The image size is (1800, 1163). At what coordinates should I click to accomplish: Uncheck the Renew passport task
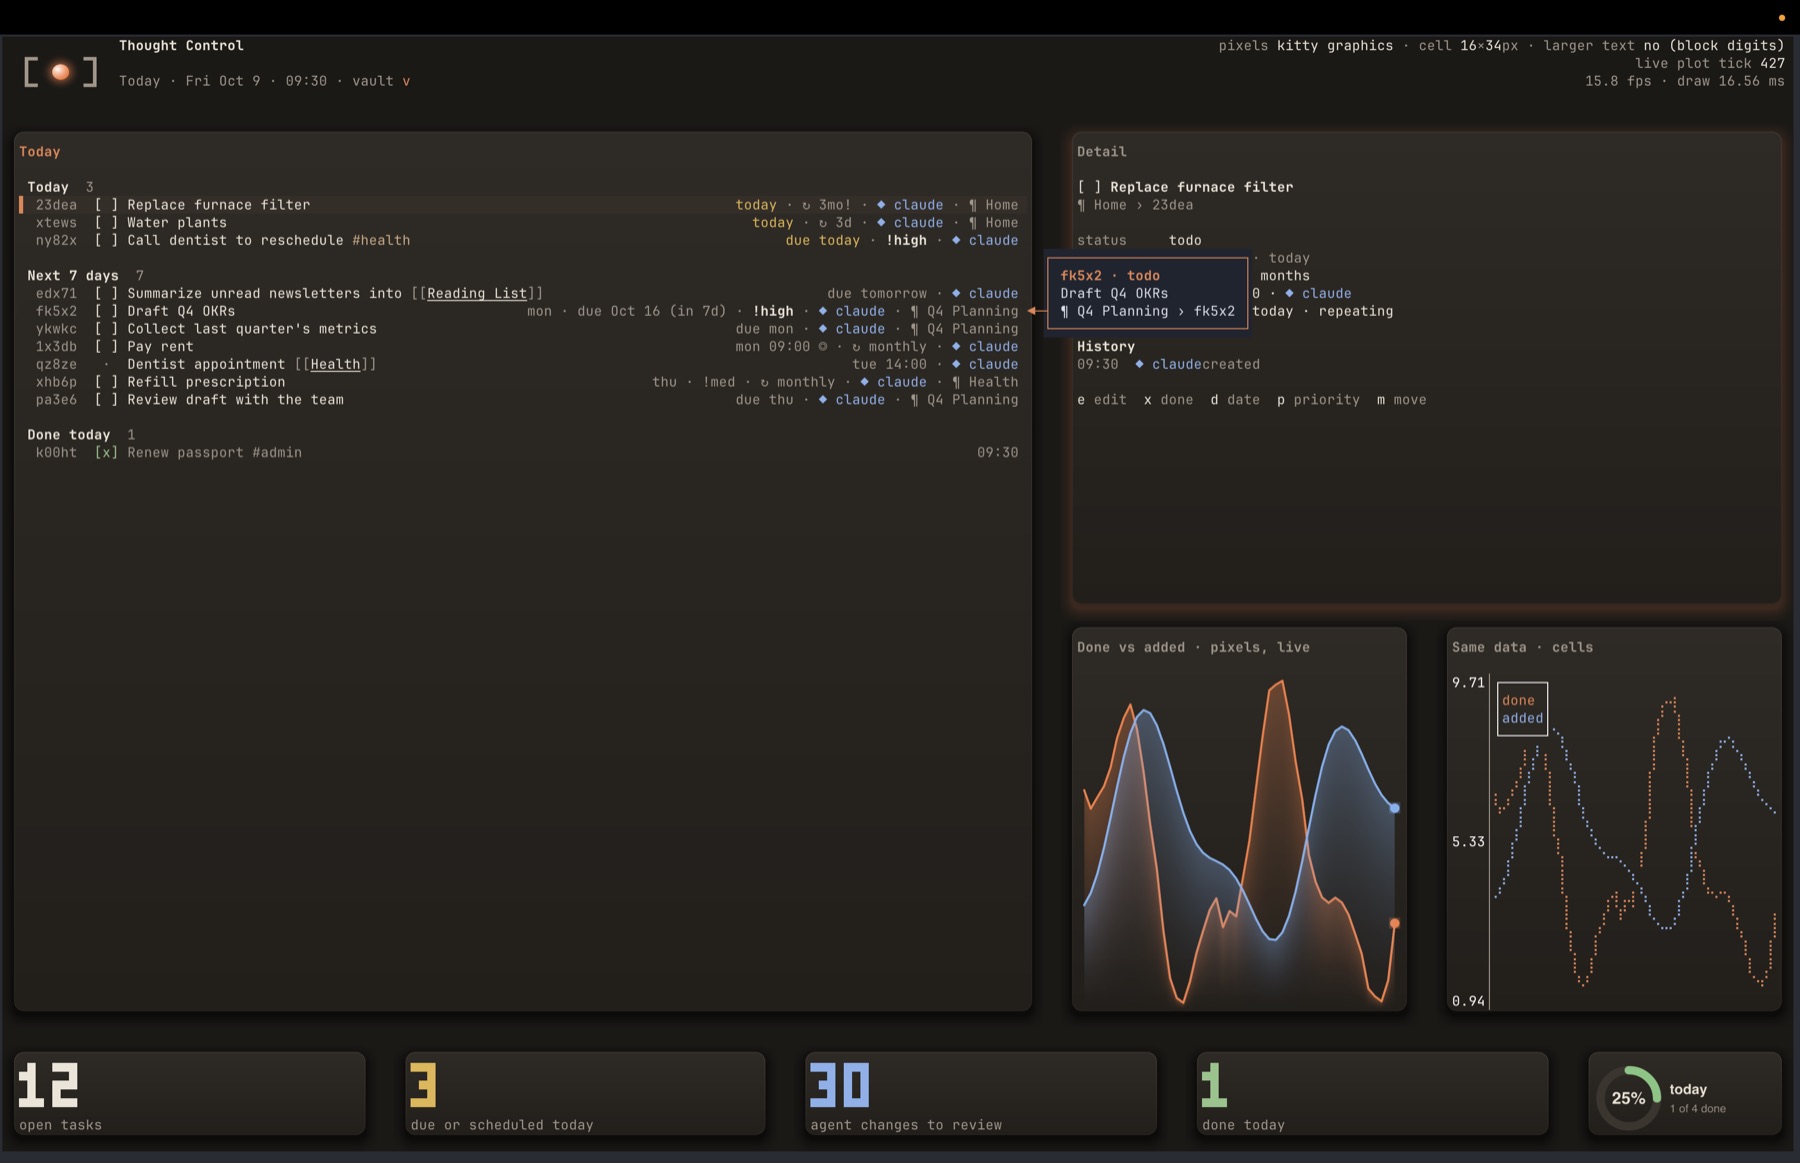106,452
